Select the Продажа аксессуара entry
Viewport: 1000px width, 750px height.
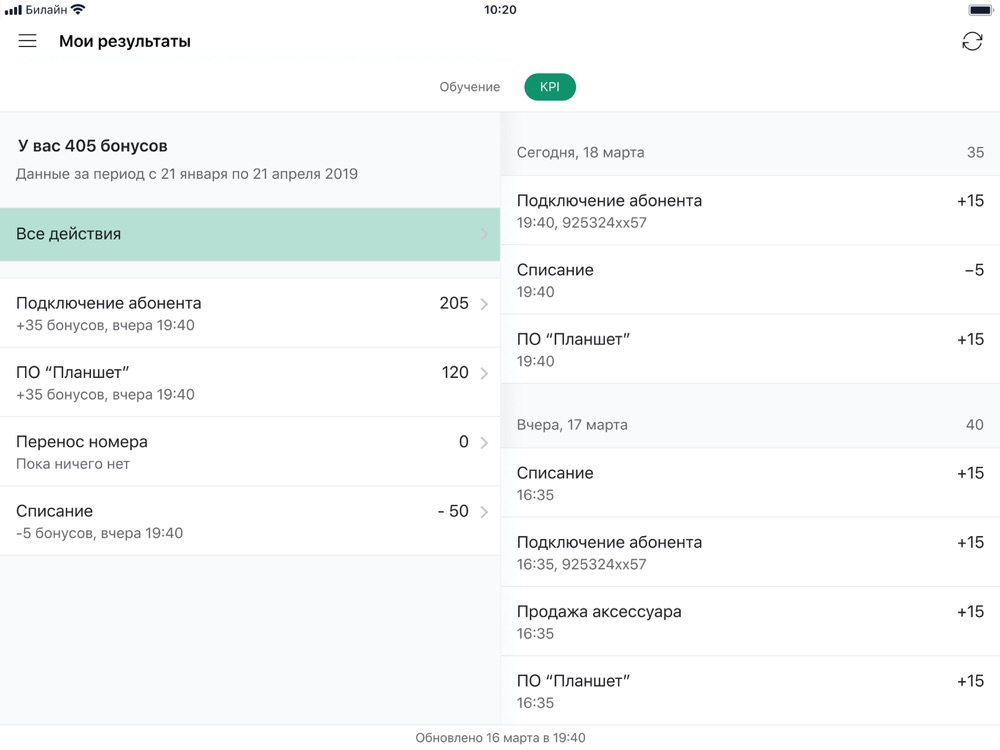[750, 621]
